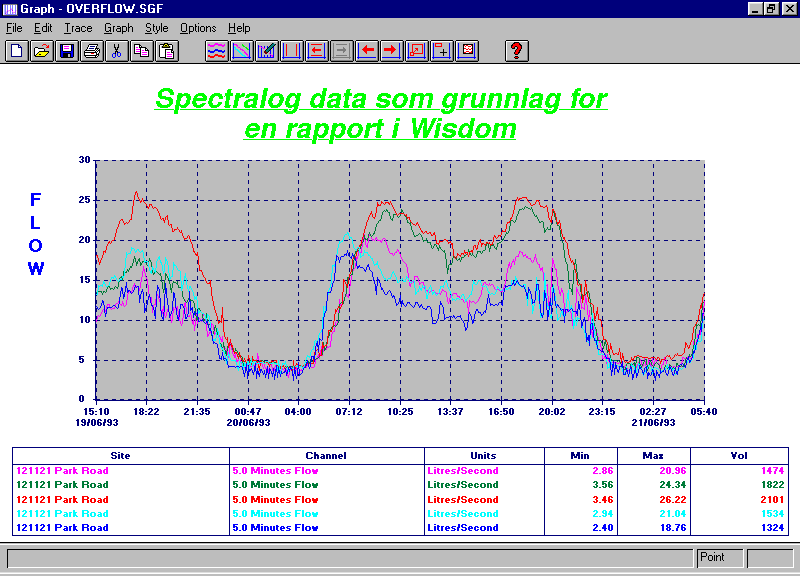The width and height of the screenshot is (800, 576).
Task: Click the two red vertical bars icon
Action: pyautogui.click(x=292, y=51)
